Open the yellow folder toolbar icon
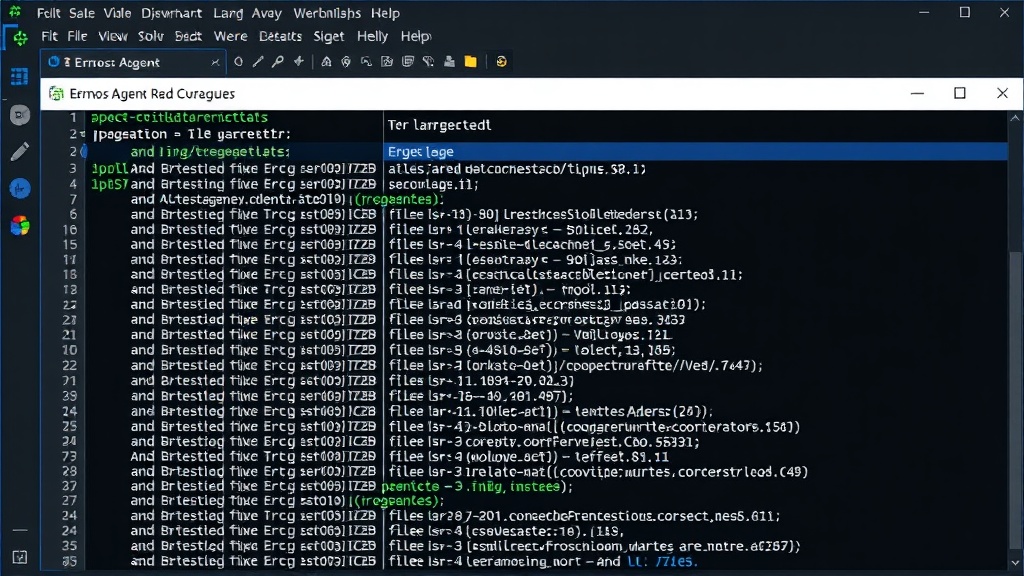Image resolution: width=1024 pixels, height=576 pixels. 470,61
